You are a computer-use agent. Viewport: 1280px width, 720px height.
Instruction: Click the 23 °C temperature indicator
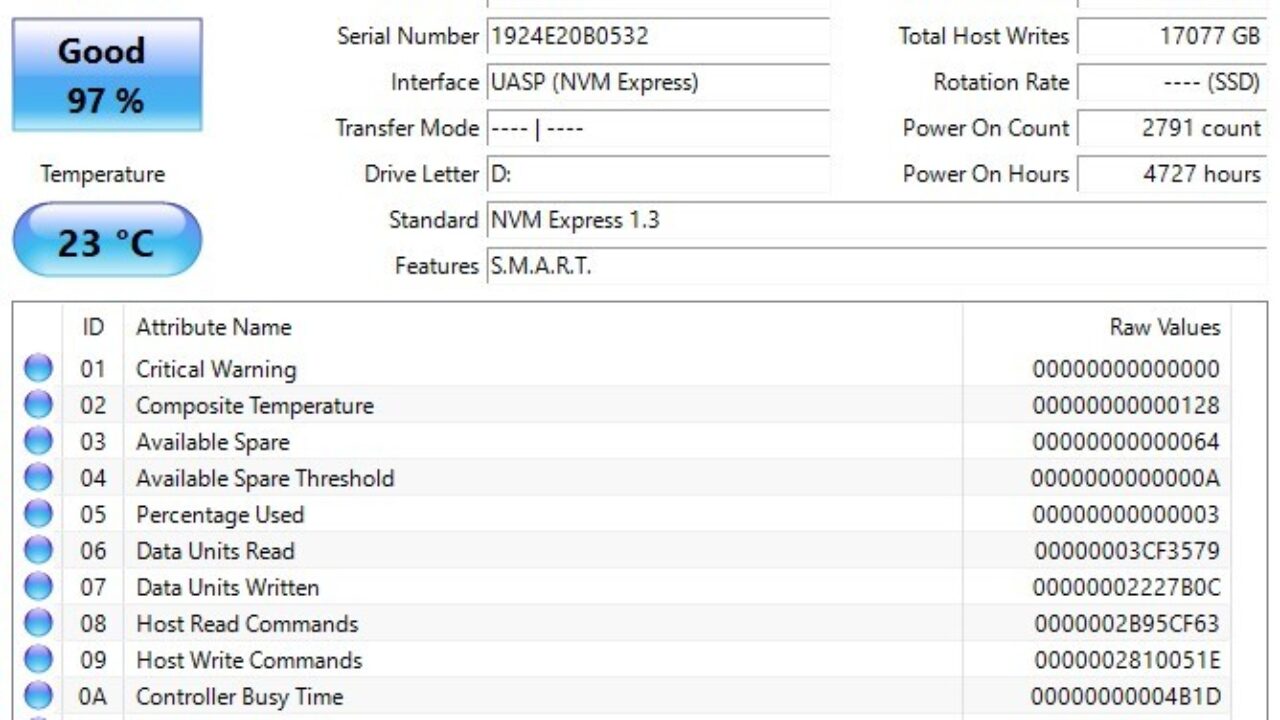[105, 238]
